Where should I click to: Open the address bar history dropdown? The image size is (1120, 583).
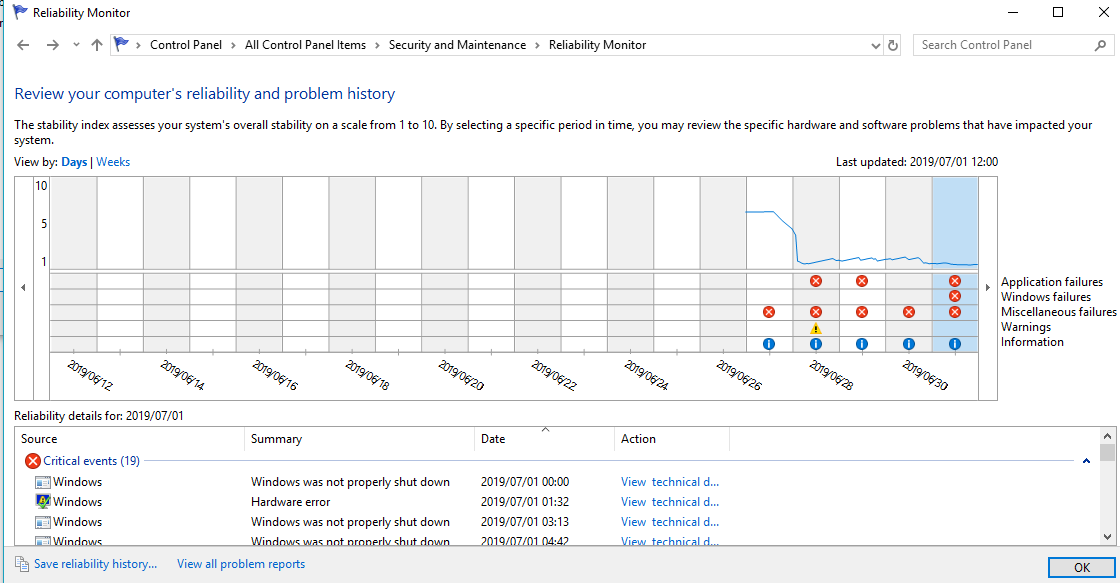click(x=876, y=45)
